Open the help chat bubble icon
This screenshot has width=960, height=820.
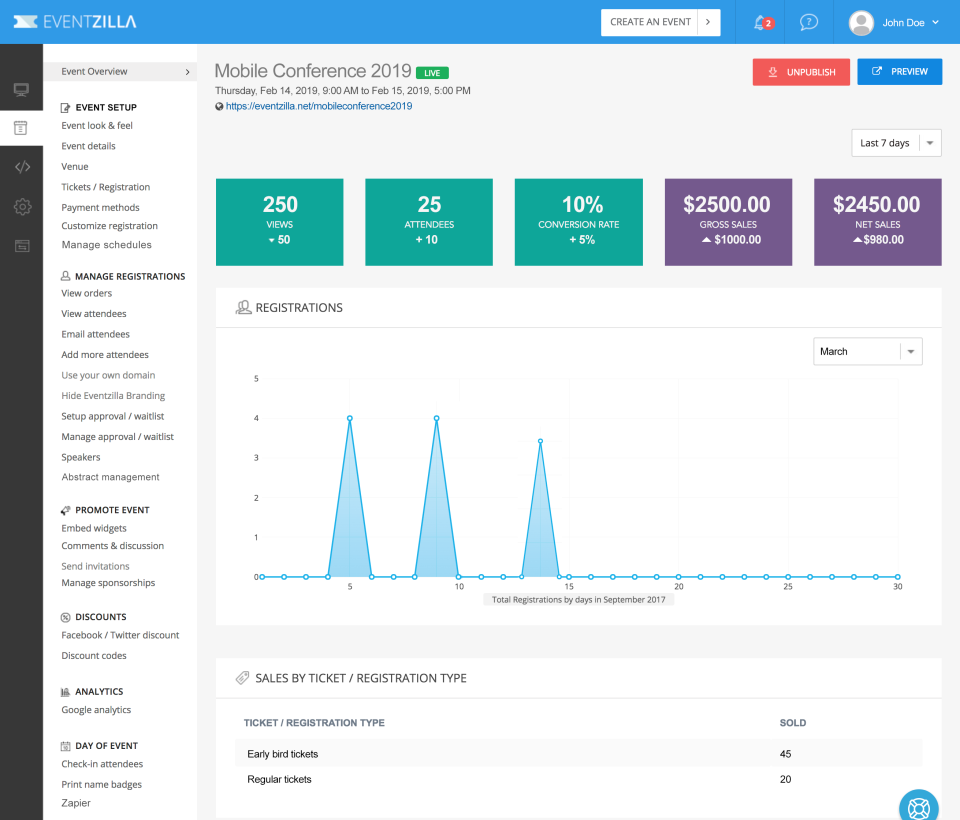click(809, 23)
